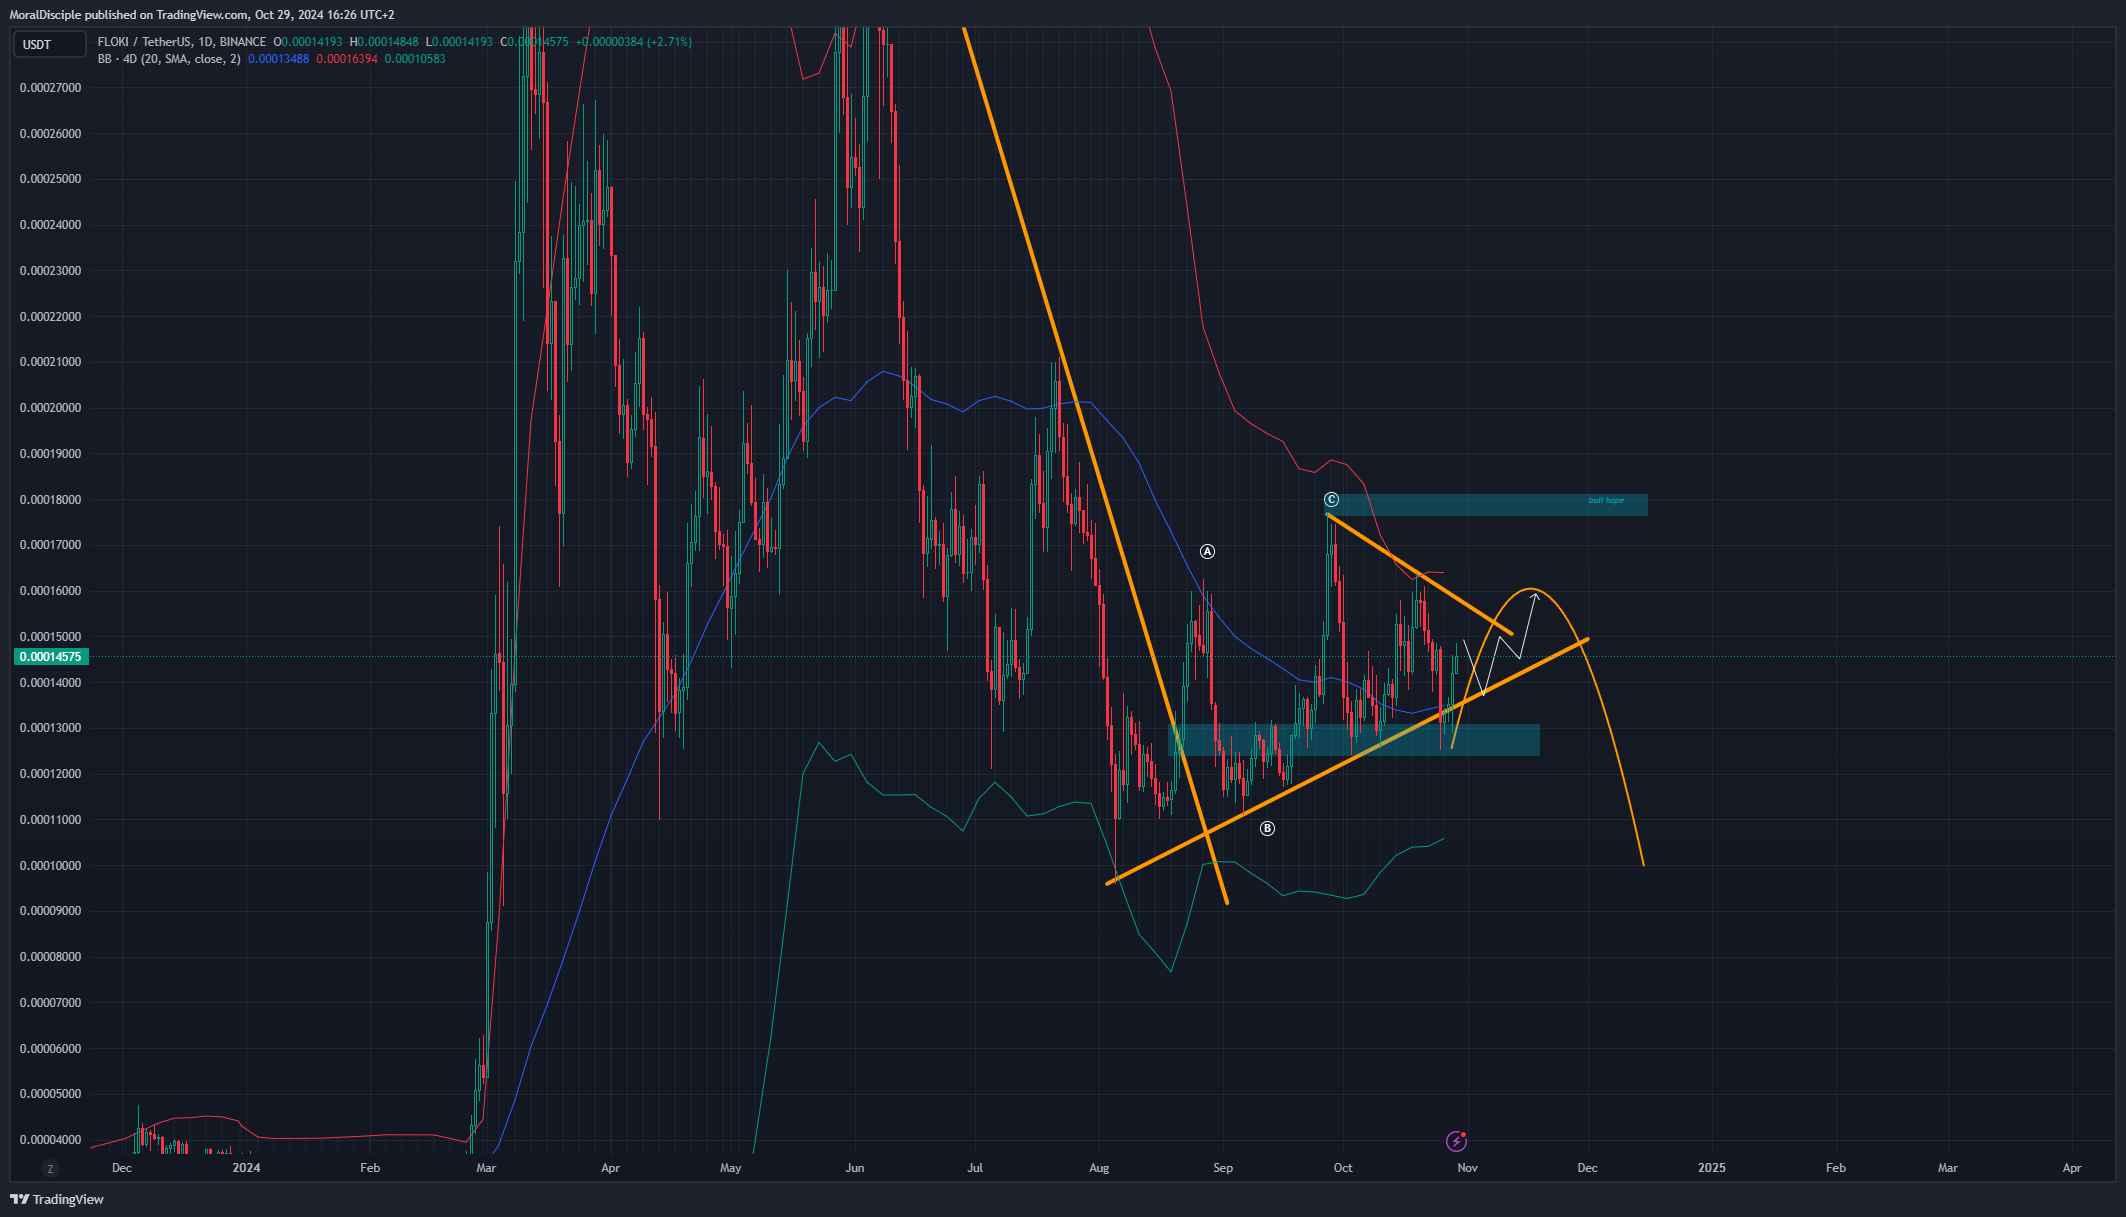Click the purple lightning event icon near Nov
The width and height of the screenshot is (2126, 1217).
point(1456,1141)
